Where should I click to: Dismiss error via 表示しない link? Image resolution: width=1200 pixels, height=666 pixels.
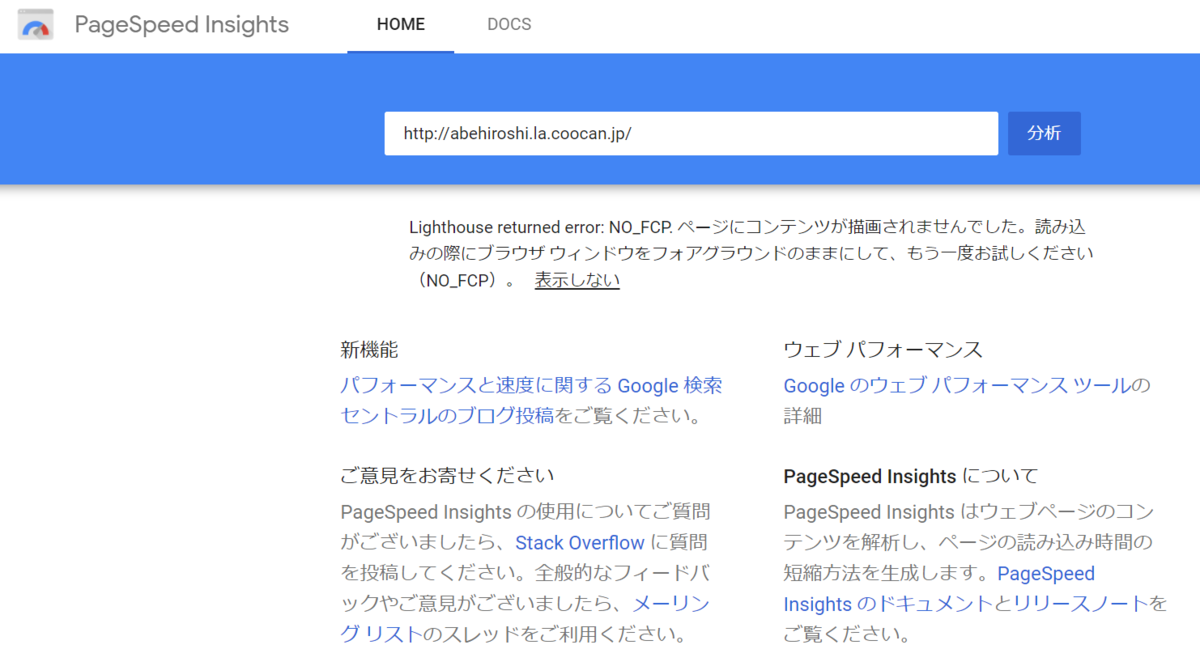pyautogui.click(x=577, y=280)
